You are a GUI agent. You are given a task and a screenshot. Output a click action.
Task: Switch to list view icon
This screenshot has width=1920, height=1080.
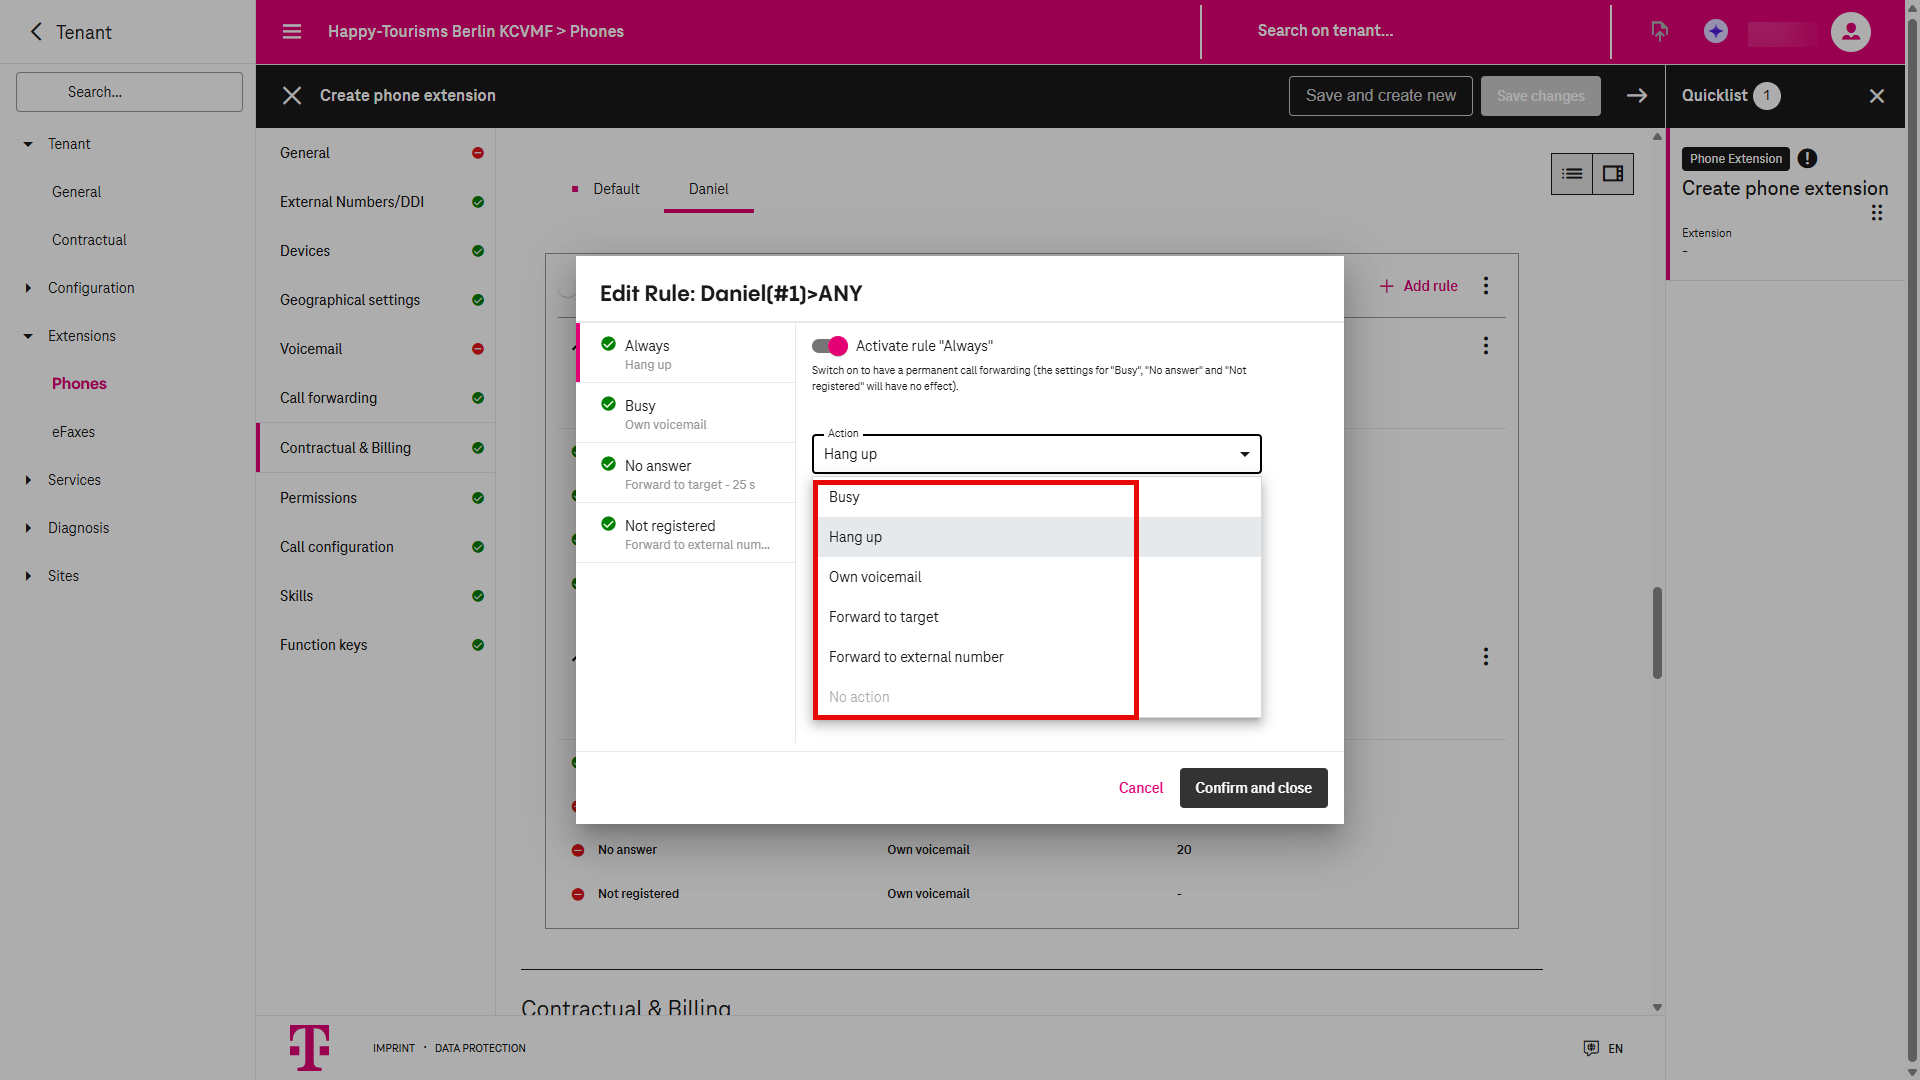1572,174
